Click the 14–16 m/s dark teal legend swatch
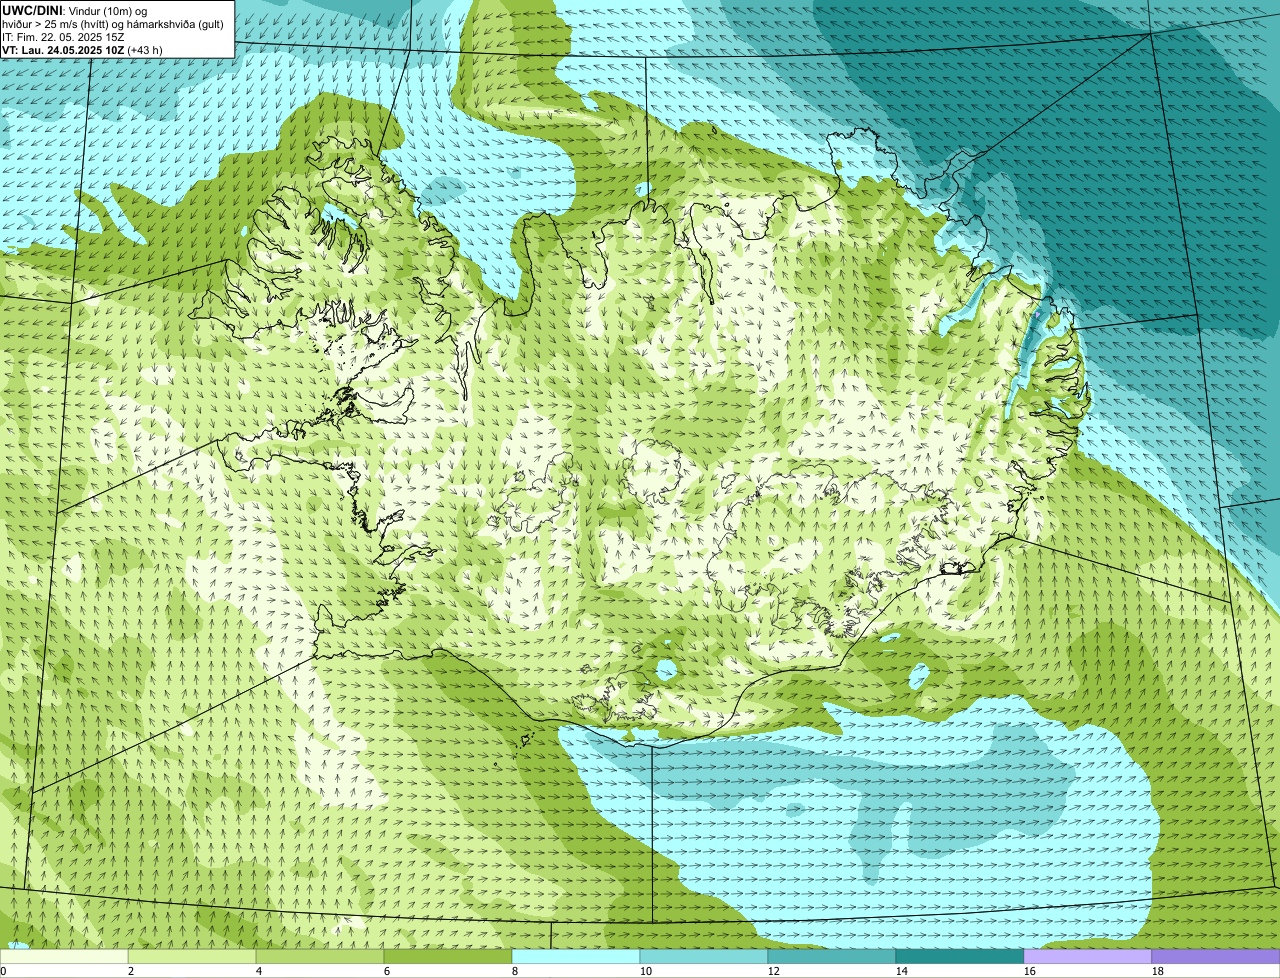 click(960, 957)
